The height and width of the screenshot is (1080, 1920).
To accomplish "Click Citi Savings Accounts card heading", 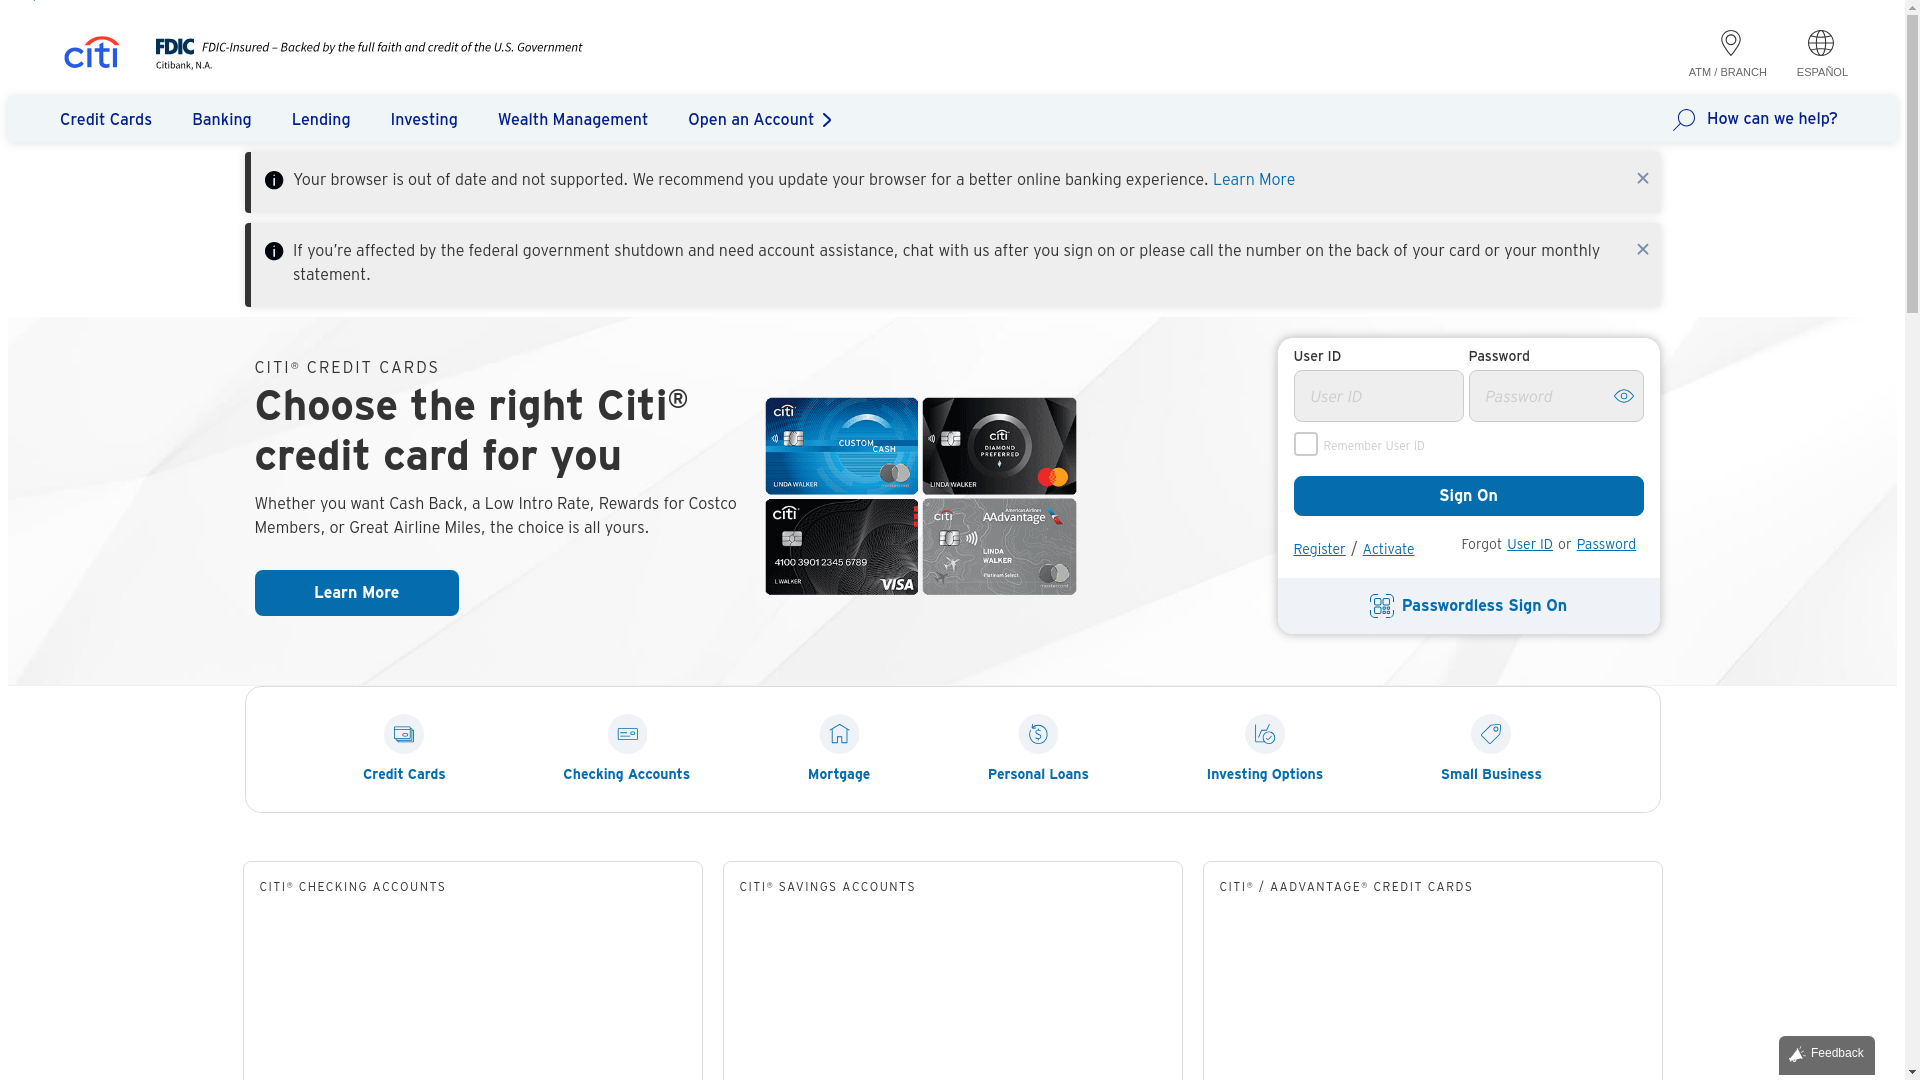I will coord(827,887).
